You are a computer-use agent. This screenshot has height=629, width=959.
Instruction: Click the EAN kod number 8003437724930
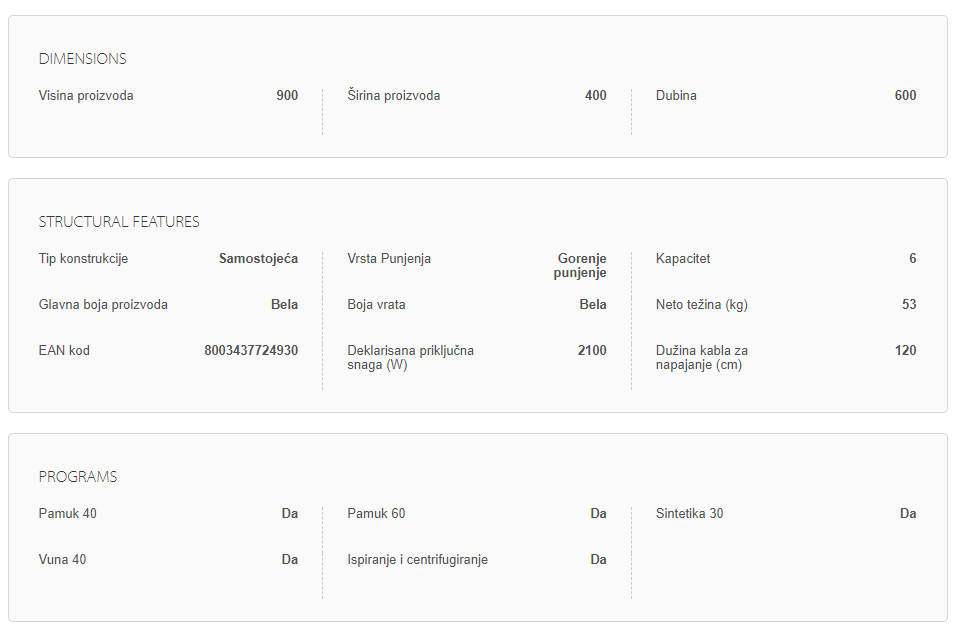(x=251, y=351)
